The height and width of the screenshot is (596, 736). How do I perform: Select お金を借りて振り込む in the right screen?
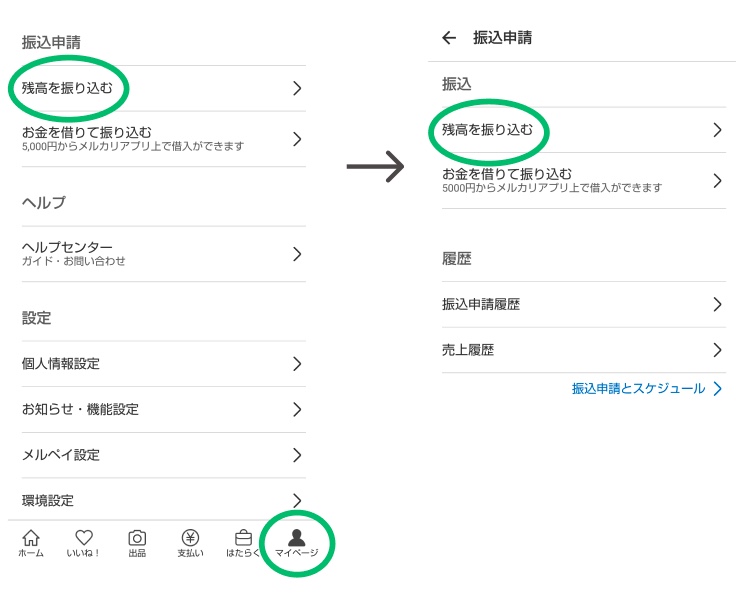pos(584,181)
